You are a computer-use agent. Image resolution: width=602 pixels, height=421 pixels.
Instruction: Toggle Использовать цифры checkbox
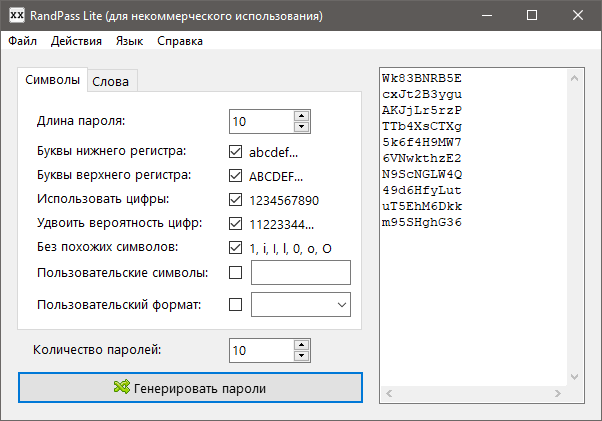coord(235,200)
